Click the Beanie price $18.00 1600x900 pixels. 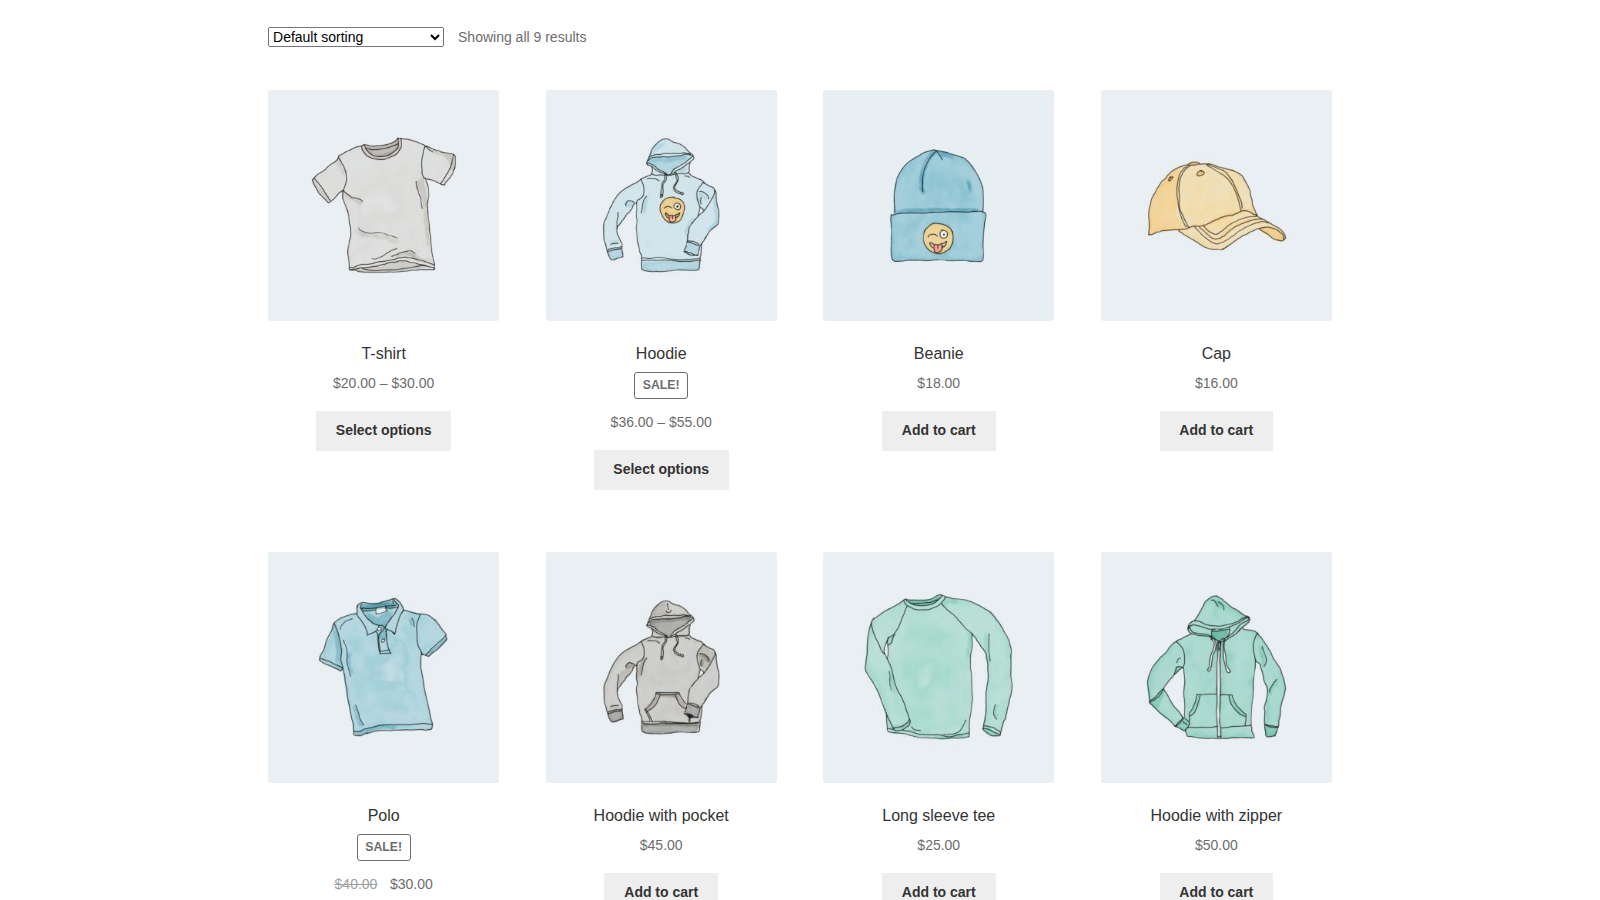click(938, 383)
